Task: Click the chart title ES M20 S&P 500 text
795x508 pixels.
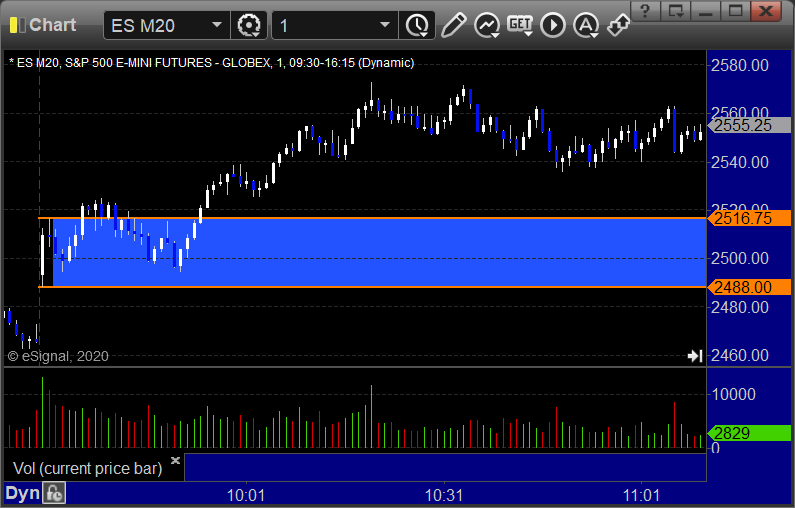Action: click(x=211, y=63)
